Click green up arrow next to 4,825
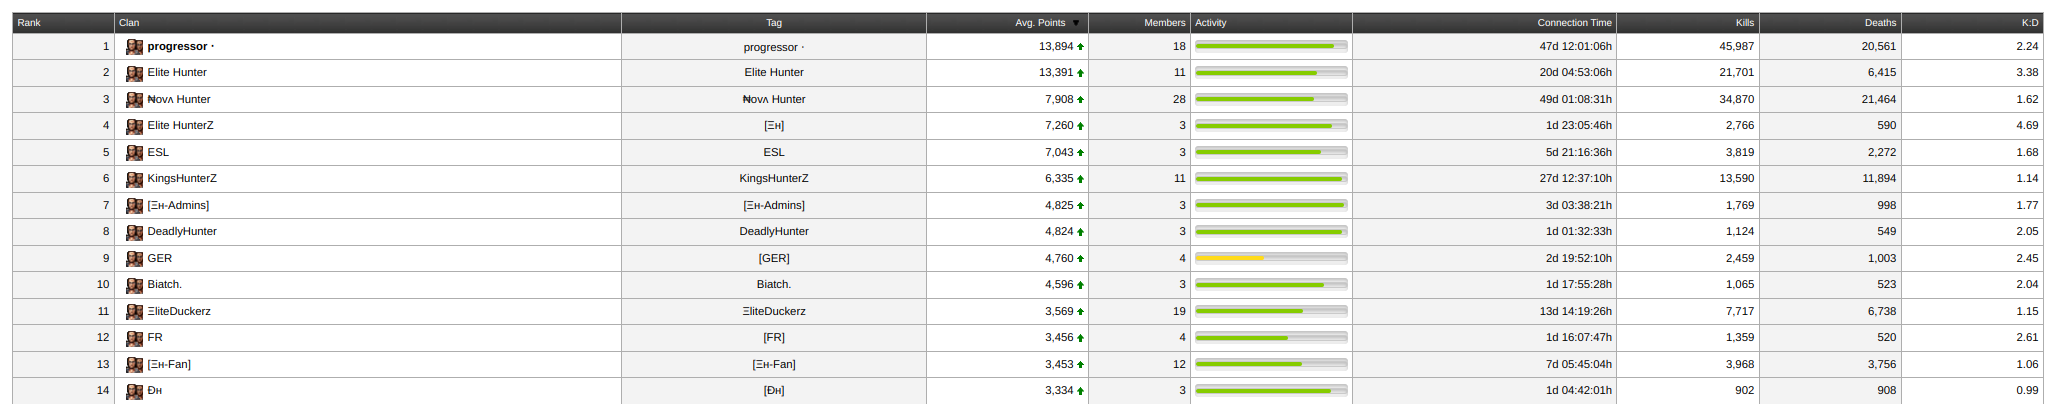 (1080, 206)
